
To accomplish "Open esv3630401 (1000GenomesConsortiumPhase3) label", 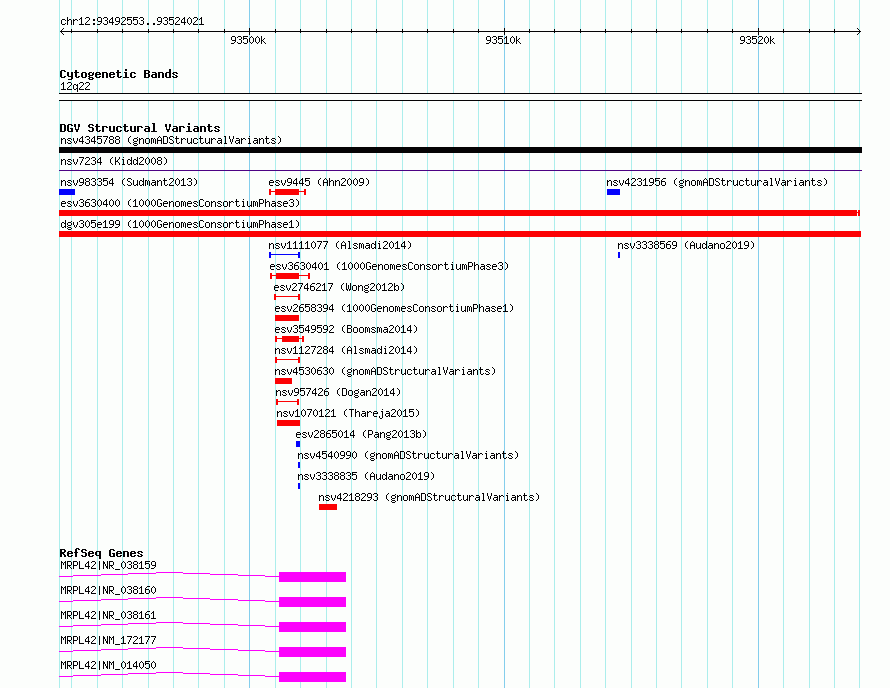I will [x=389, y=266].
